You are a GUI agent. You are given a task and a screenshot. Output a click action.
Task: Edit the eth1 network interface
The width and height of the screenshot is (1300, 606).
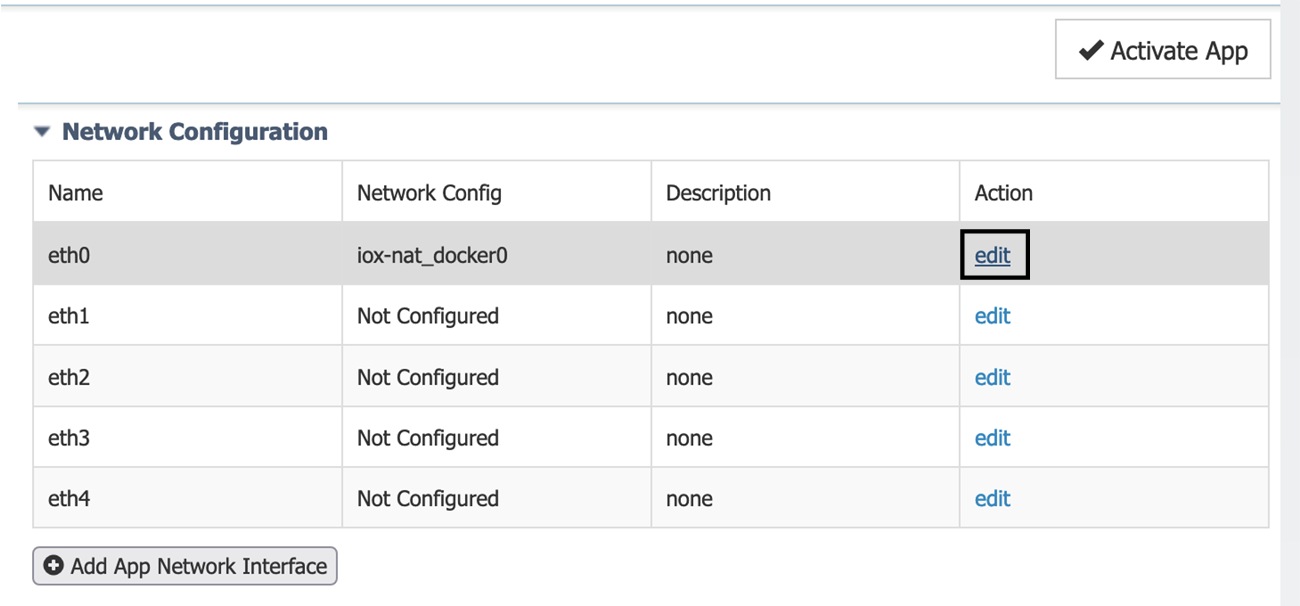(992, 315)
